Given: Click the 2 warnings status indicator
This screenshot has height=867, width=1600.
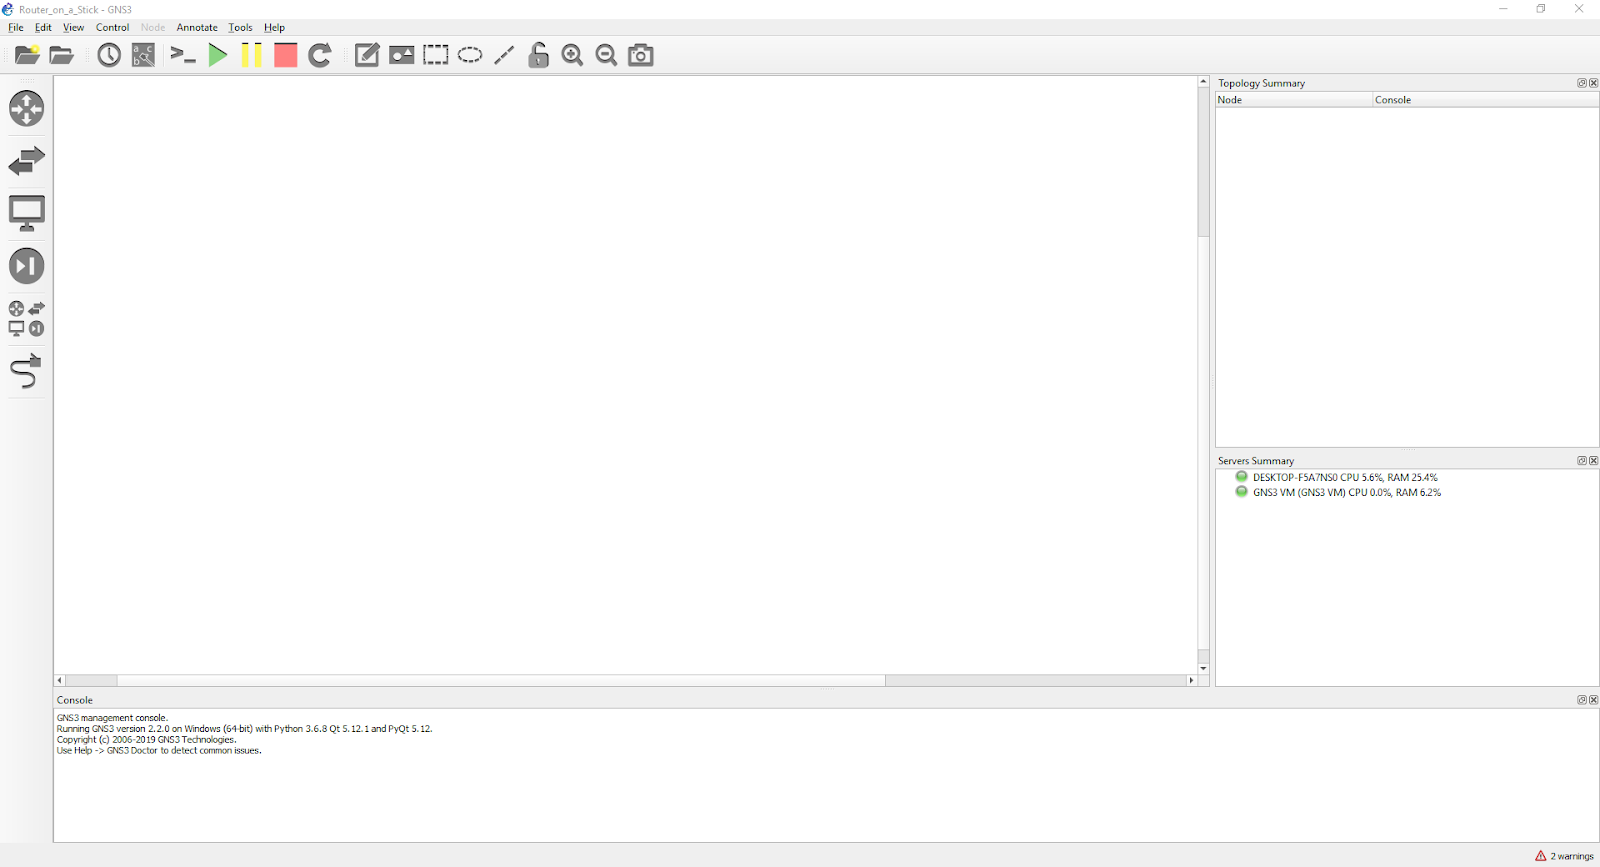Looking at the screenshot, I should tap(1565, 856).
